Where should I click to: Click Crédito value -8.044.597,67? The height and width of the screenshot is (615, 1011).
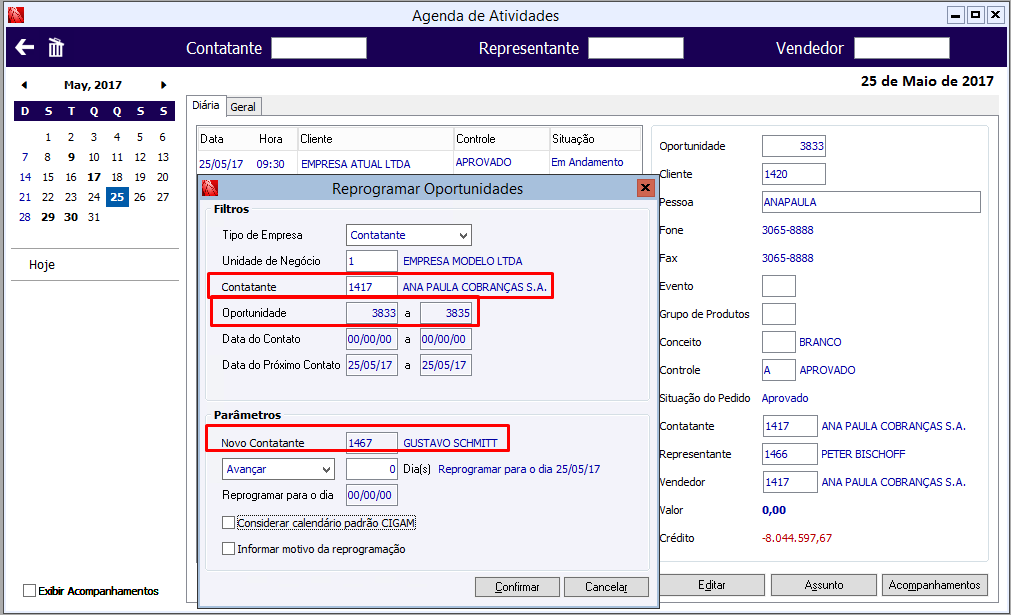click(x=797, y=538)
